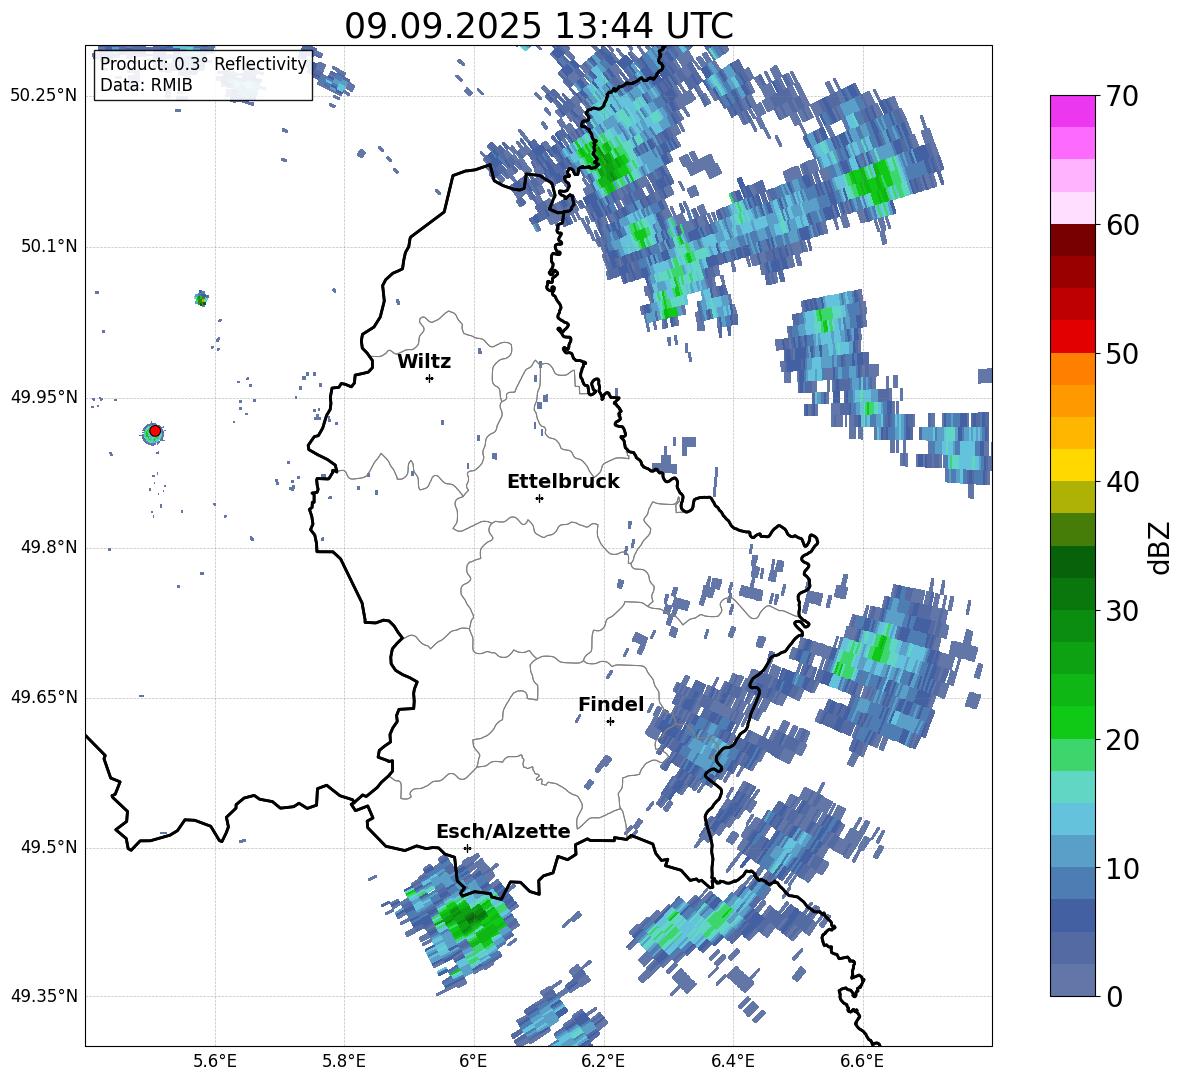Click the title 09.09.2025 13:44 UTC
Screen dimensions: 1184x1081
coord(538,26)
